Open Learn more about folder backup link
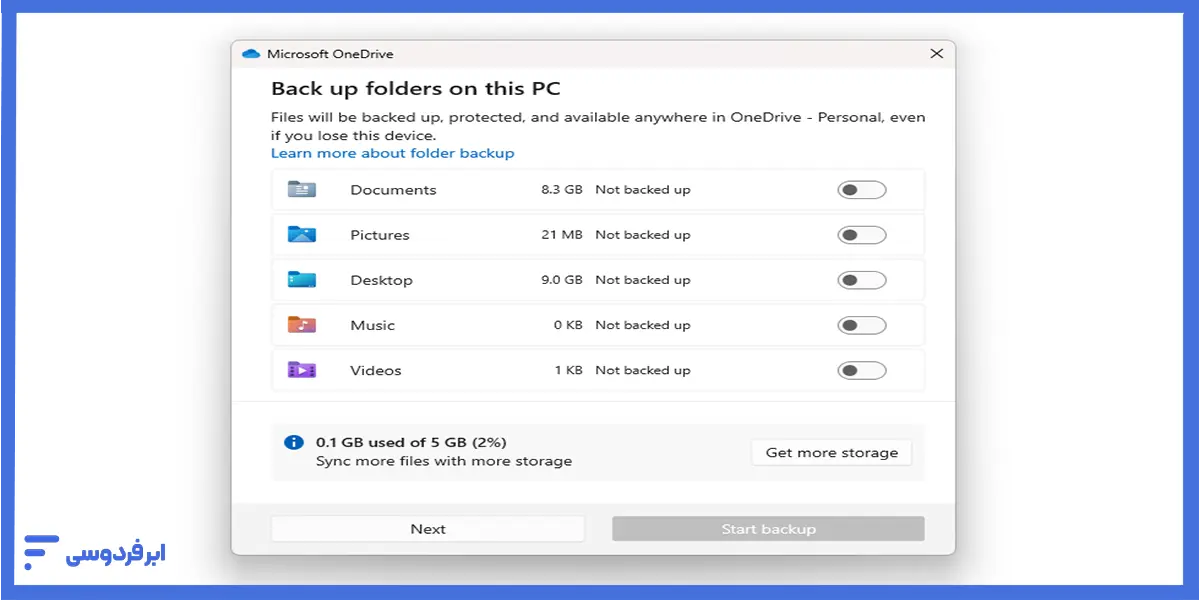 (393, 153)
